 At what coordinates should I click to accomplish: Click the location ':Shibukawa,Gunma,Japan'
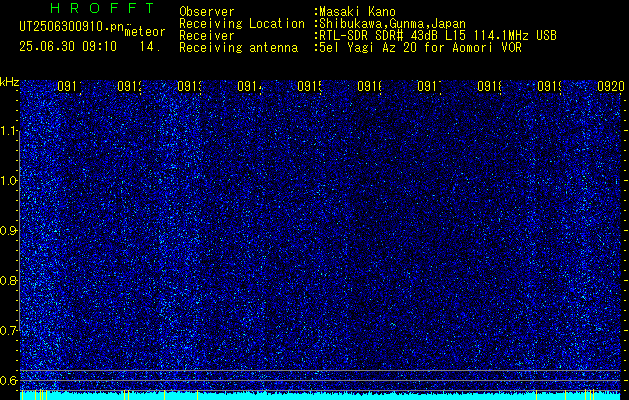coord(390,24)
